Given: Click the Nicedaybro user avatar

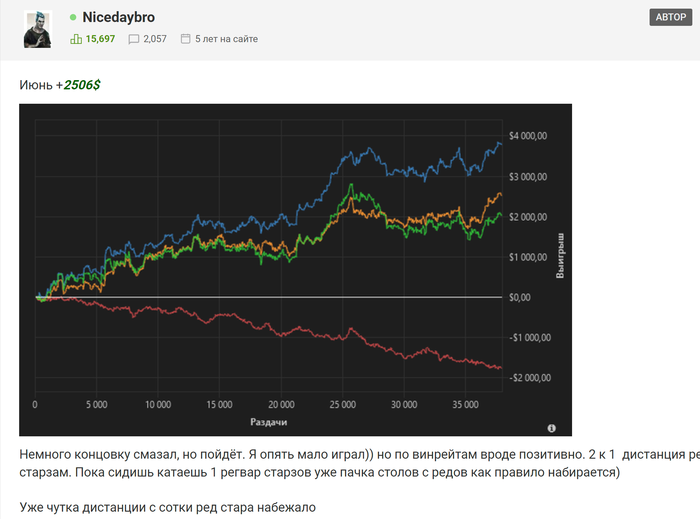Looking at the screenshot, I should click(x=37, y=29).
